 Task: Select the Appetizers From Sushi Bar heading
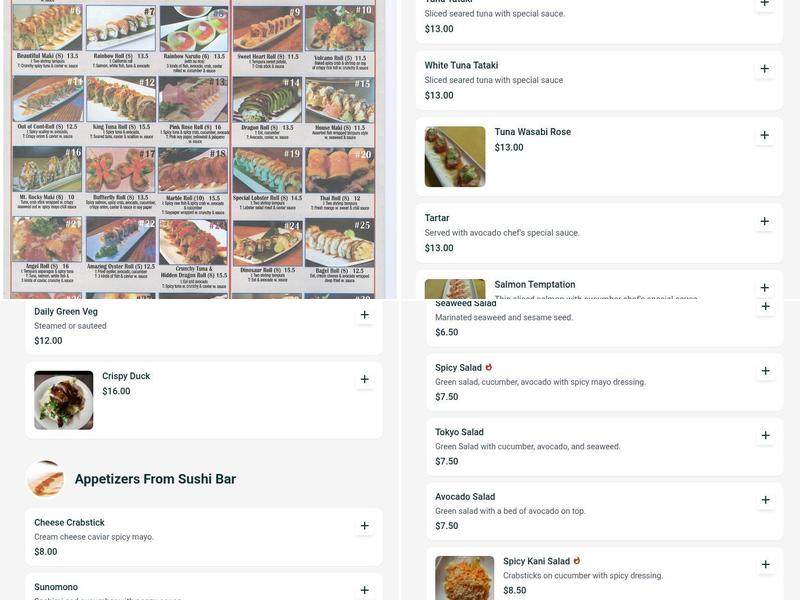click(155, 479)
